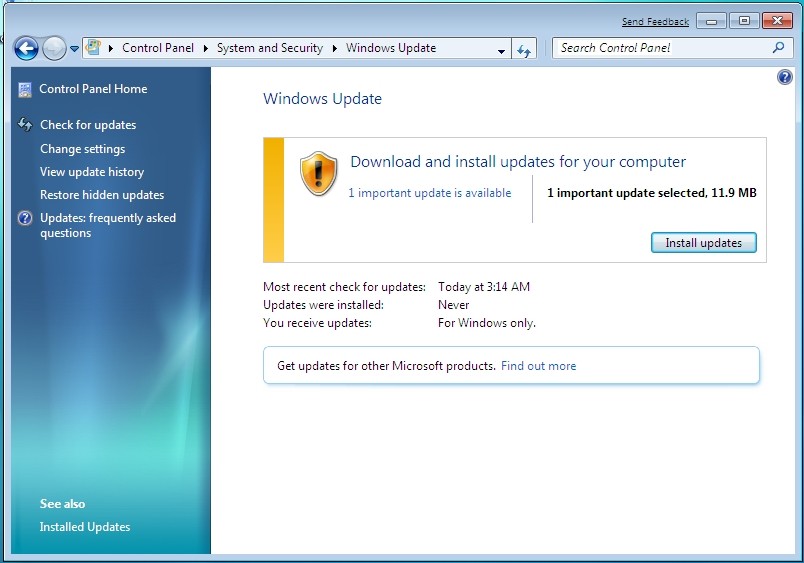
Task: Click the Check for updates arrows icon
Action: [x=25, y=124]
